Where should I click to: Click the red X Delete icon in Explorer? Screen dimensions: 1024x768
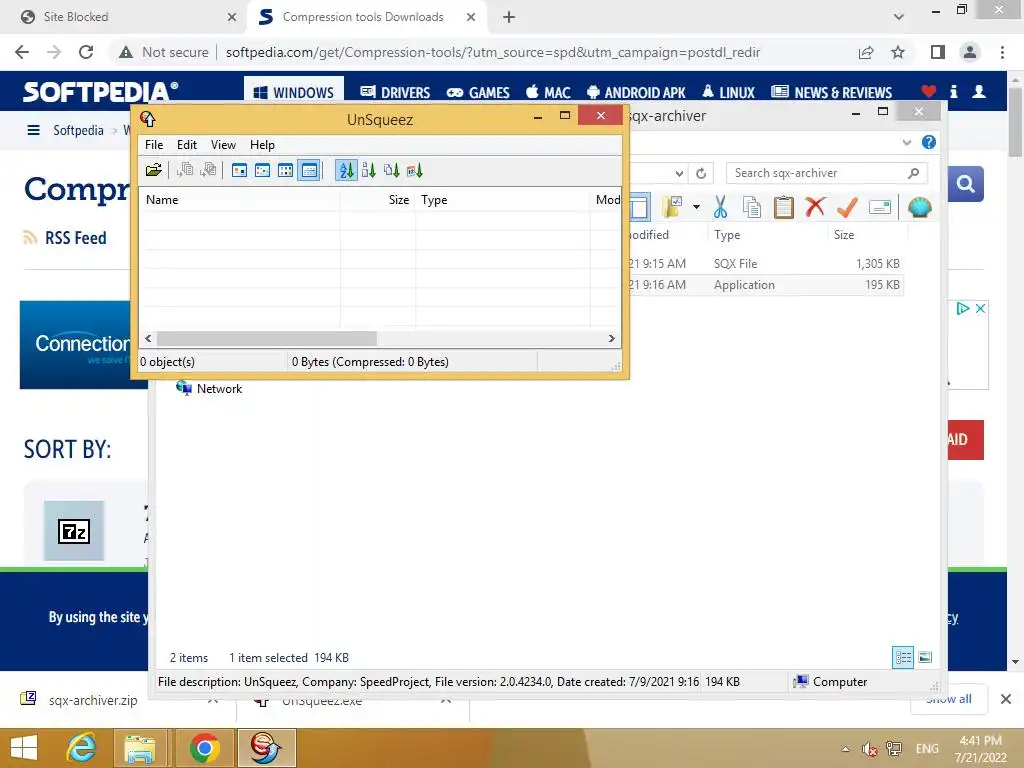coord(815,207)
